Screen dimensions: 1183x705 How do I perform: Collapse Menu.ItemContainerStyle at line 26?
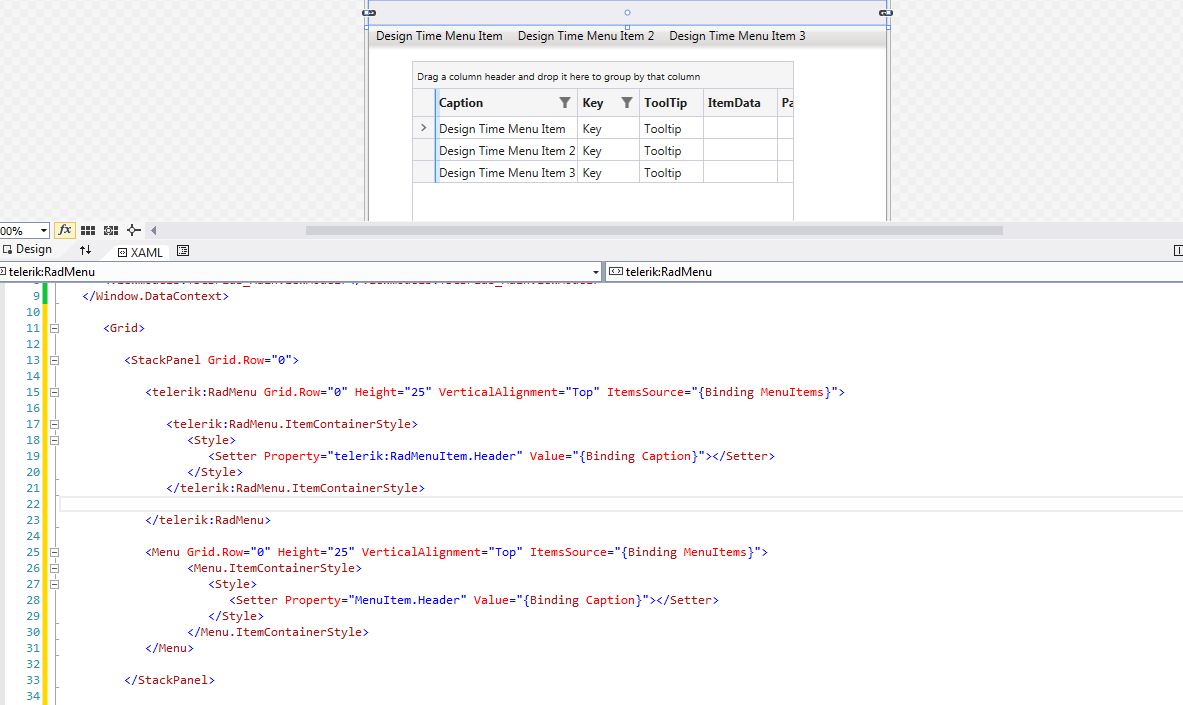pos(54,568)
